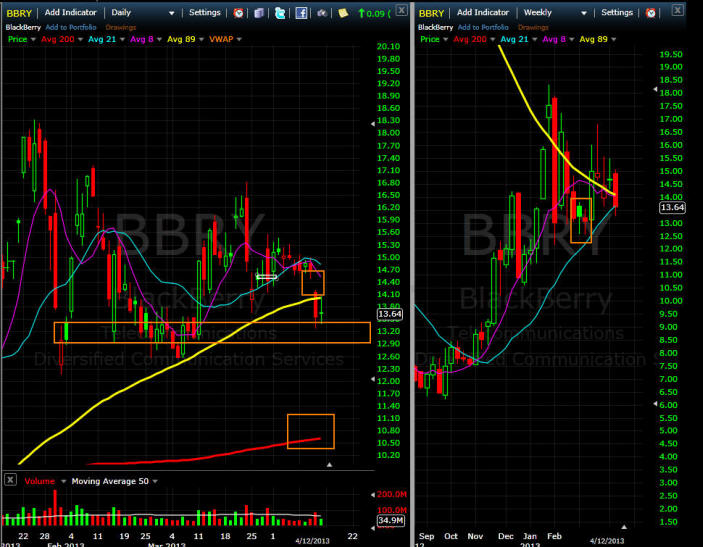
Task: Expand the Avg 89 dropdown in Weekly chart
Action: pyautogui.click(x=613, y=39)
